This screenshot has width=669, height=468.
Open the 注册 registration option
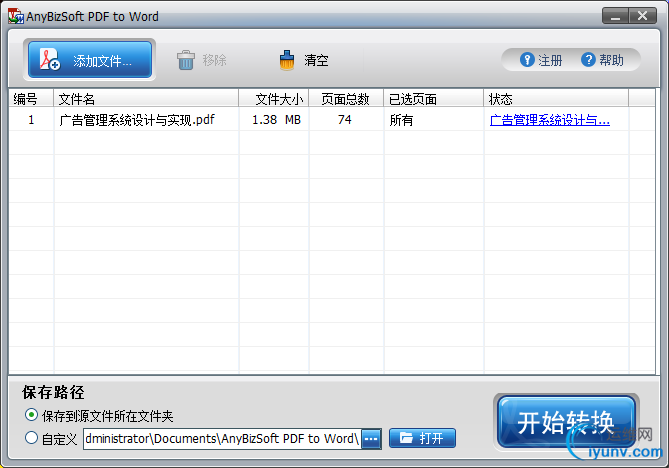541,60
